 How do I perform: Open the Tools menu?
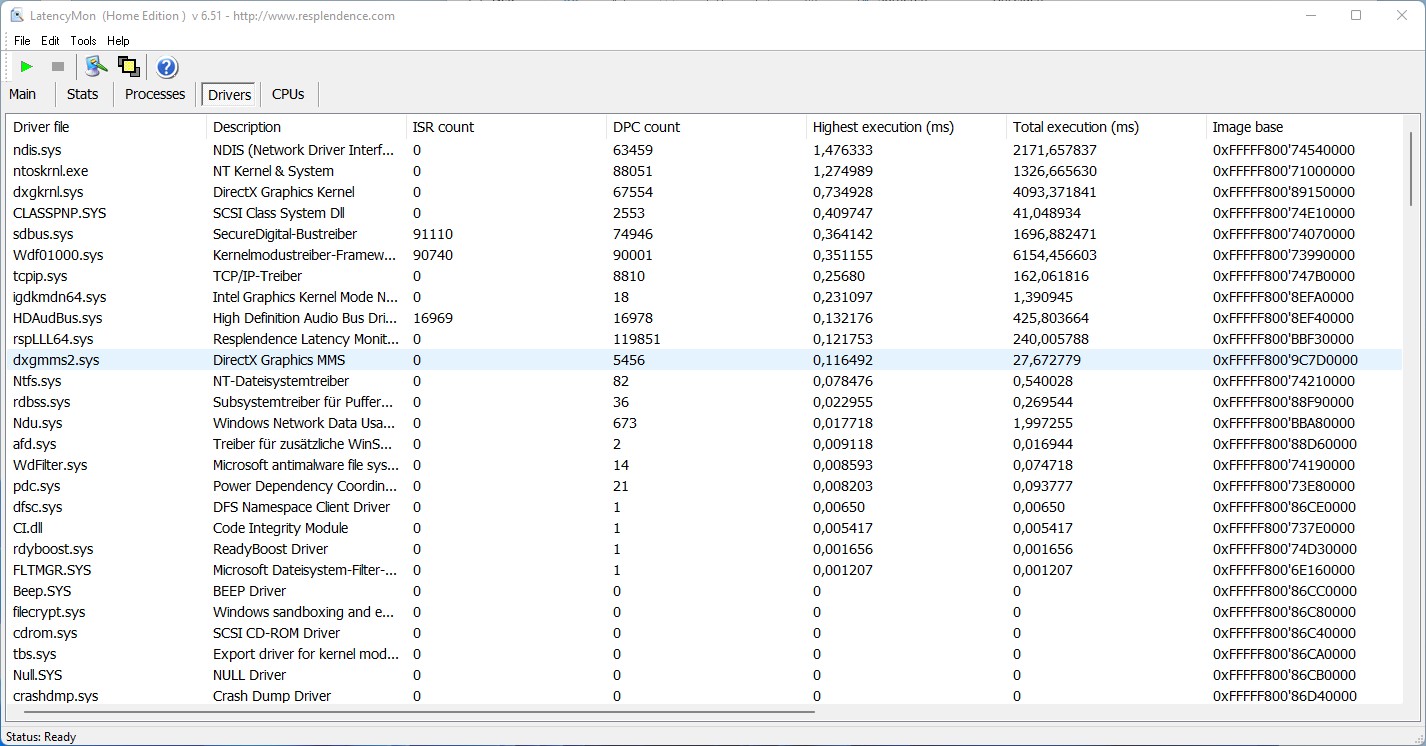click(83, 41)
